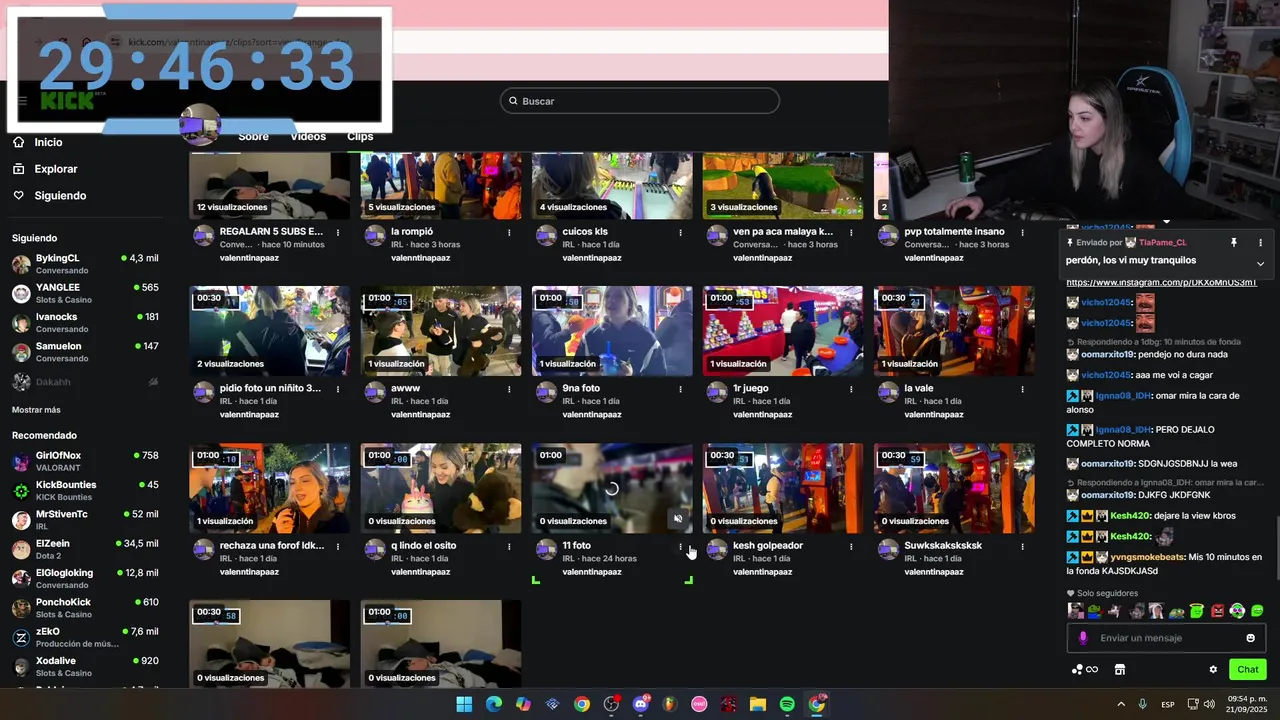Screen dimensions: 1280x720
Task: Switch to the Videos tab
Action: click(x=308, y=136)
